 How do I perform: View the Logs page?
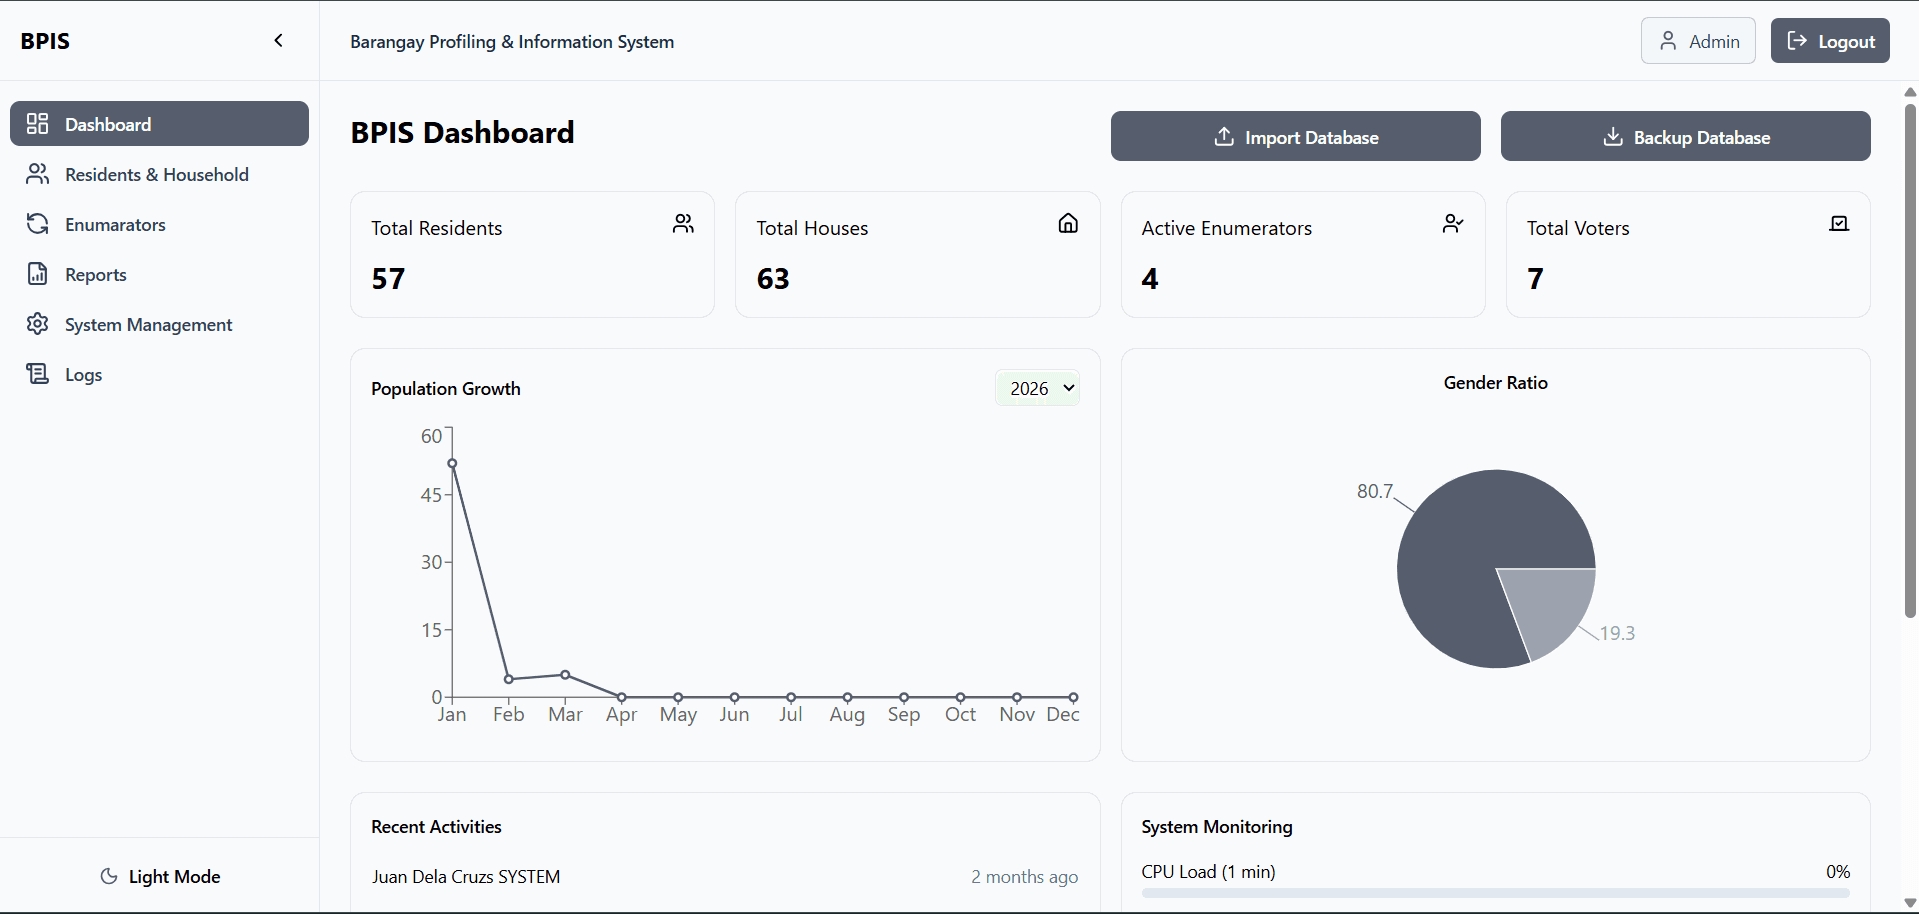coord(159,374)
